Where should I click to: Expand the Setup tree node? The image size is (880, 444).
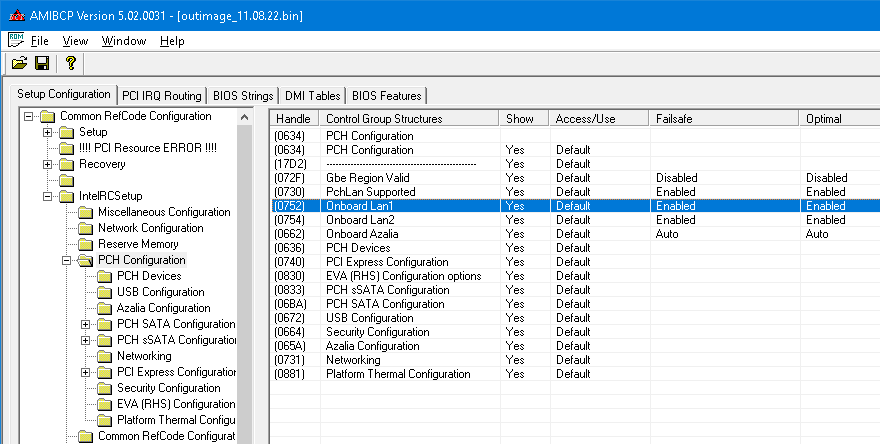coord(47,132)
